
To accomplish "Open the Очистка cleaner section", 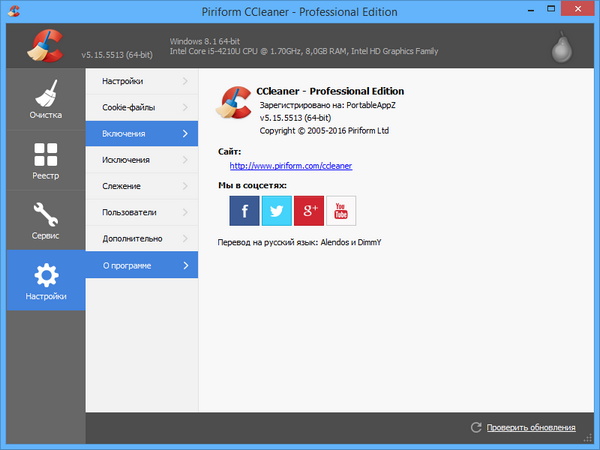I will [46, 99].
